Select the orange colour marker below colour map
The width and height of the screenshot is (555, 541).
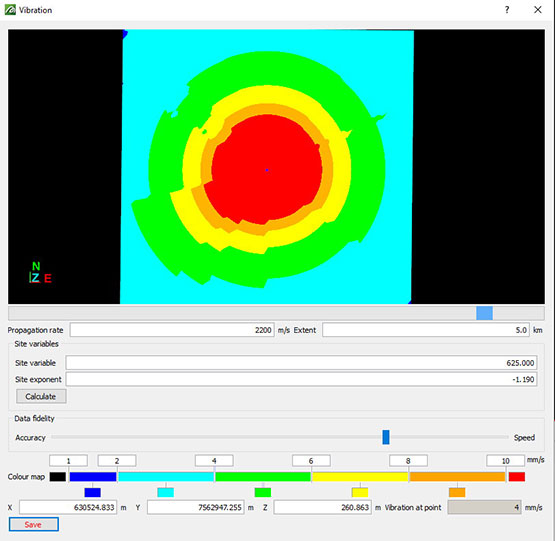tap(457, 492)
